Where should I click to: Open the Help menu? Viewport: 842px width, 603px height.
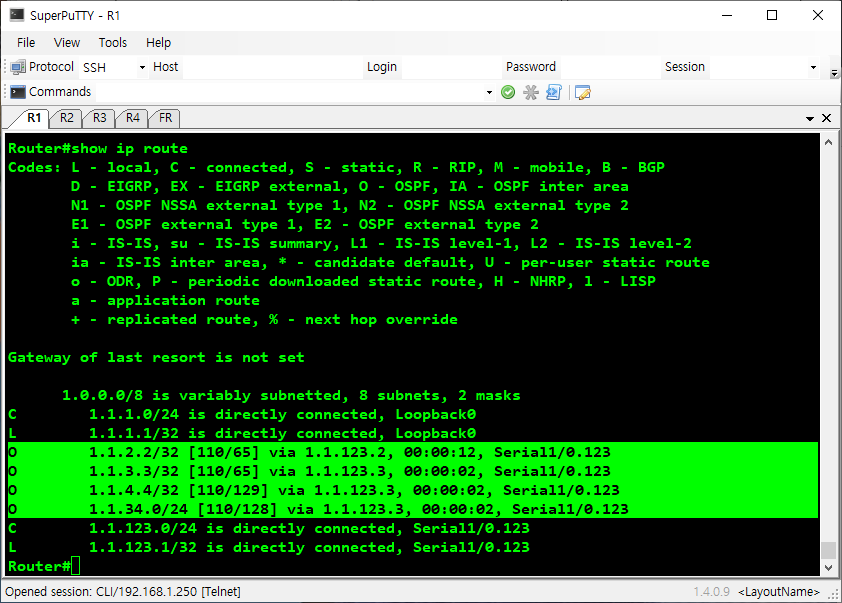[158, 42]
